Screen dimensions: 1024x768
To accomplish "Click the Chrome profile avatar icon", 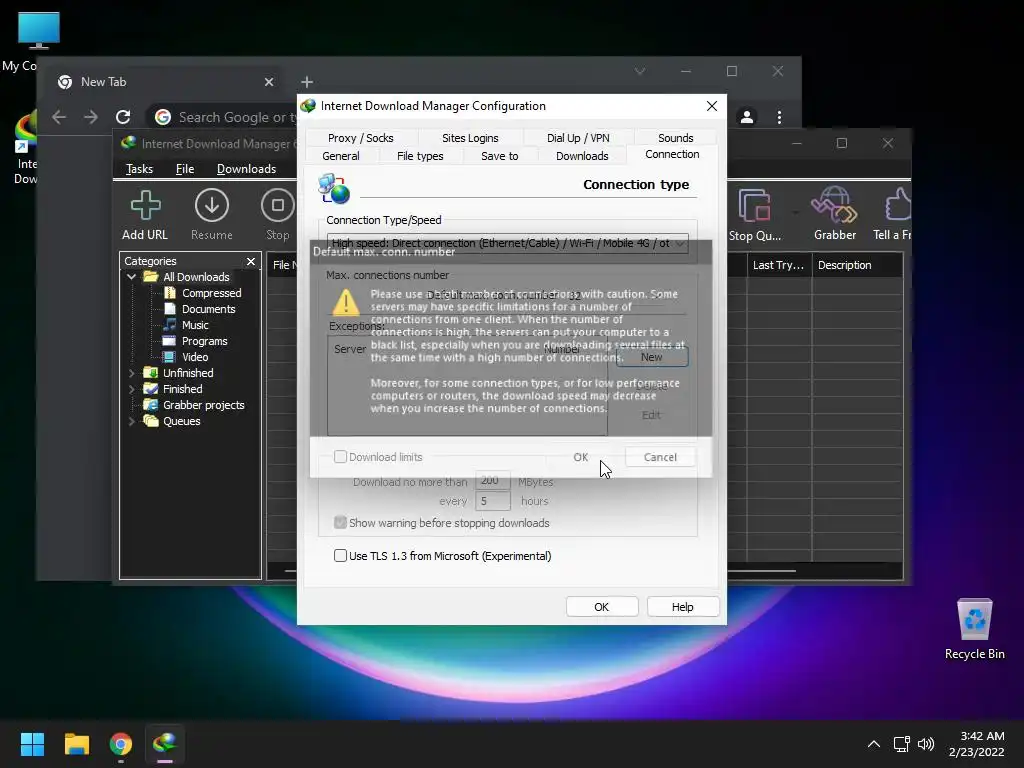I will (746, 117).
